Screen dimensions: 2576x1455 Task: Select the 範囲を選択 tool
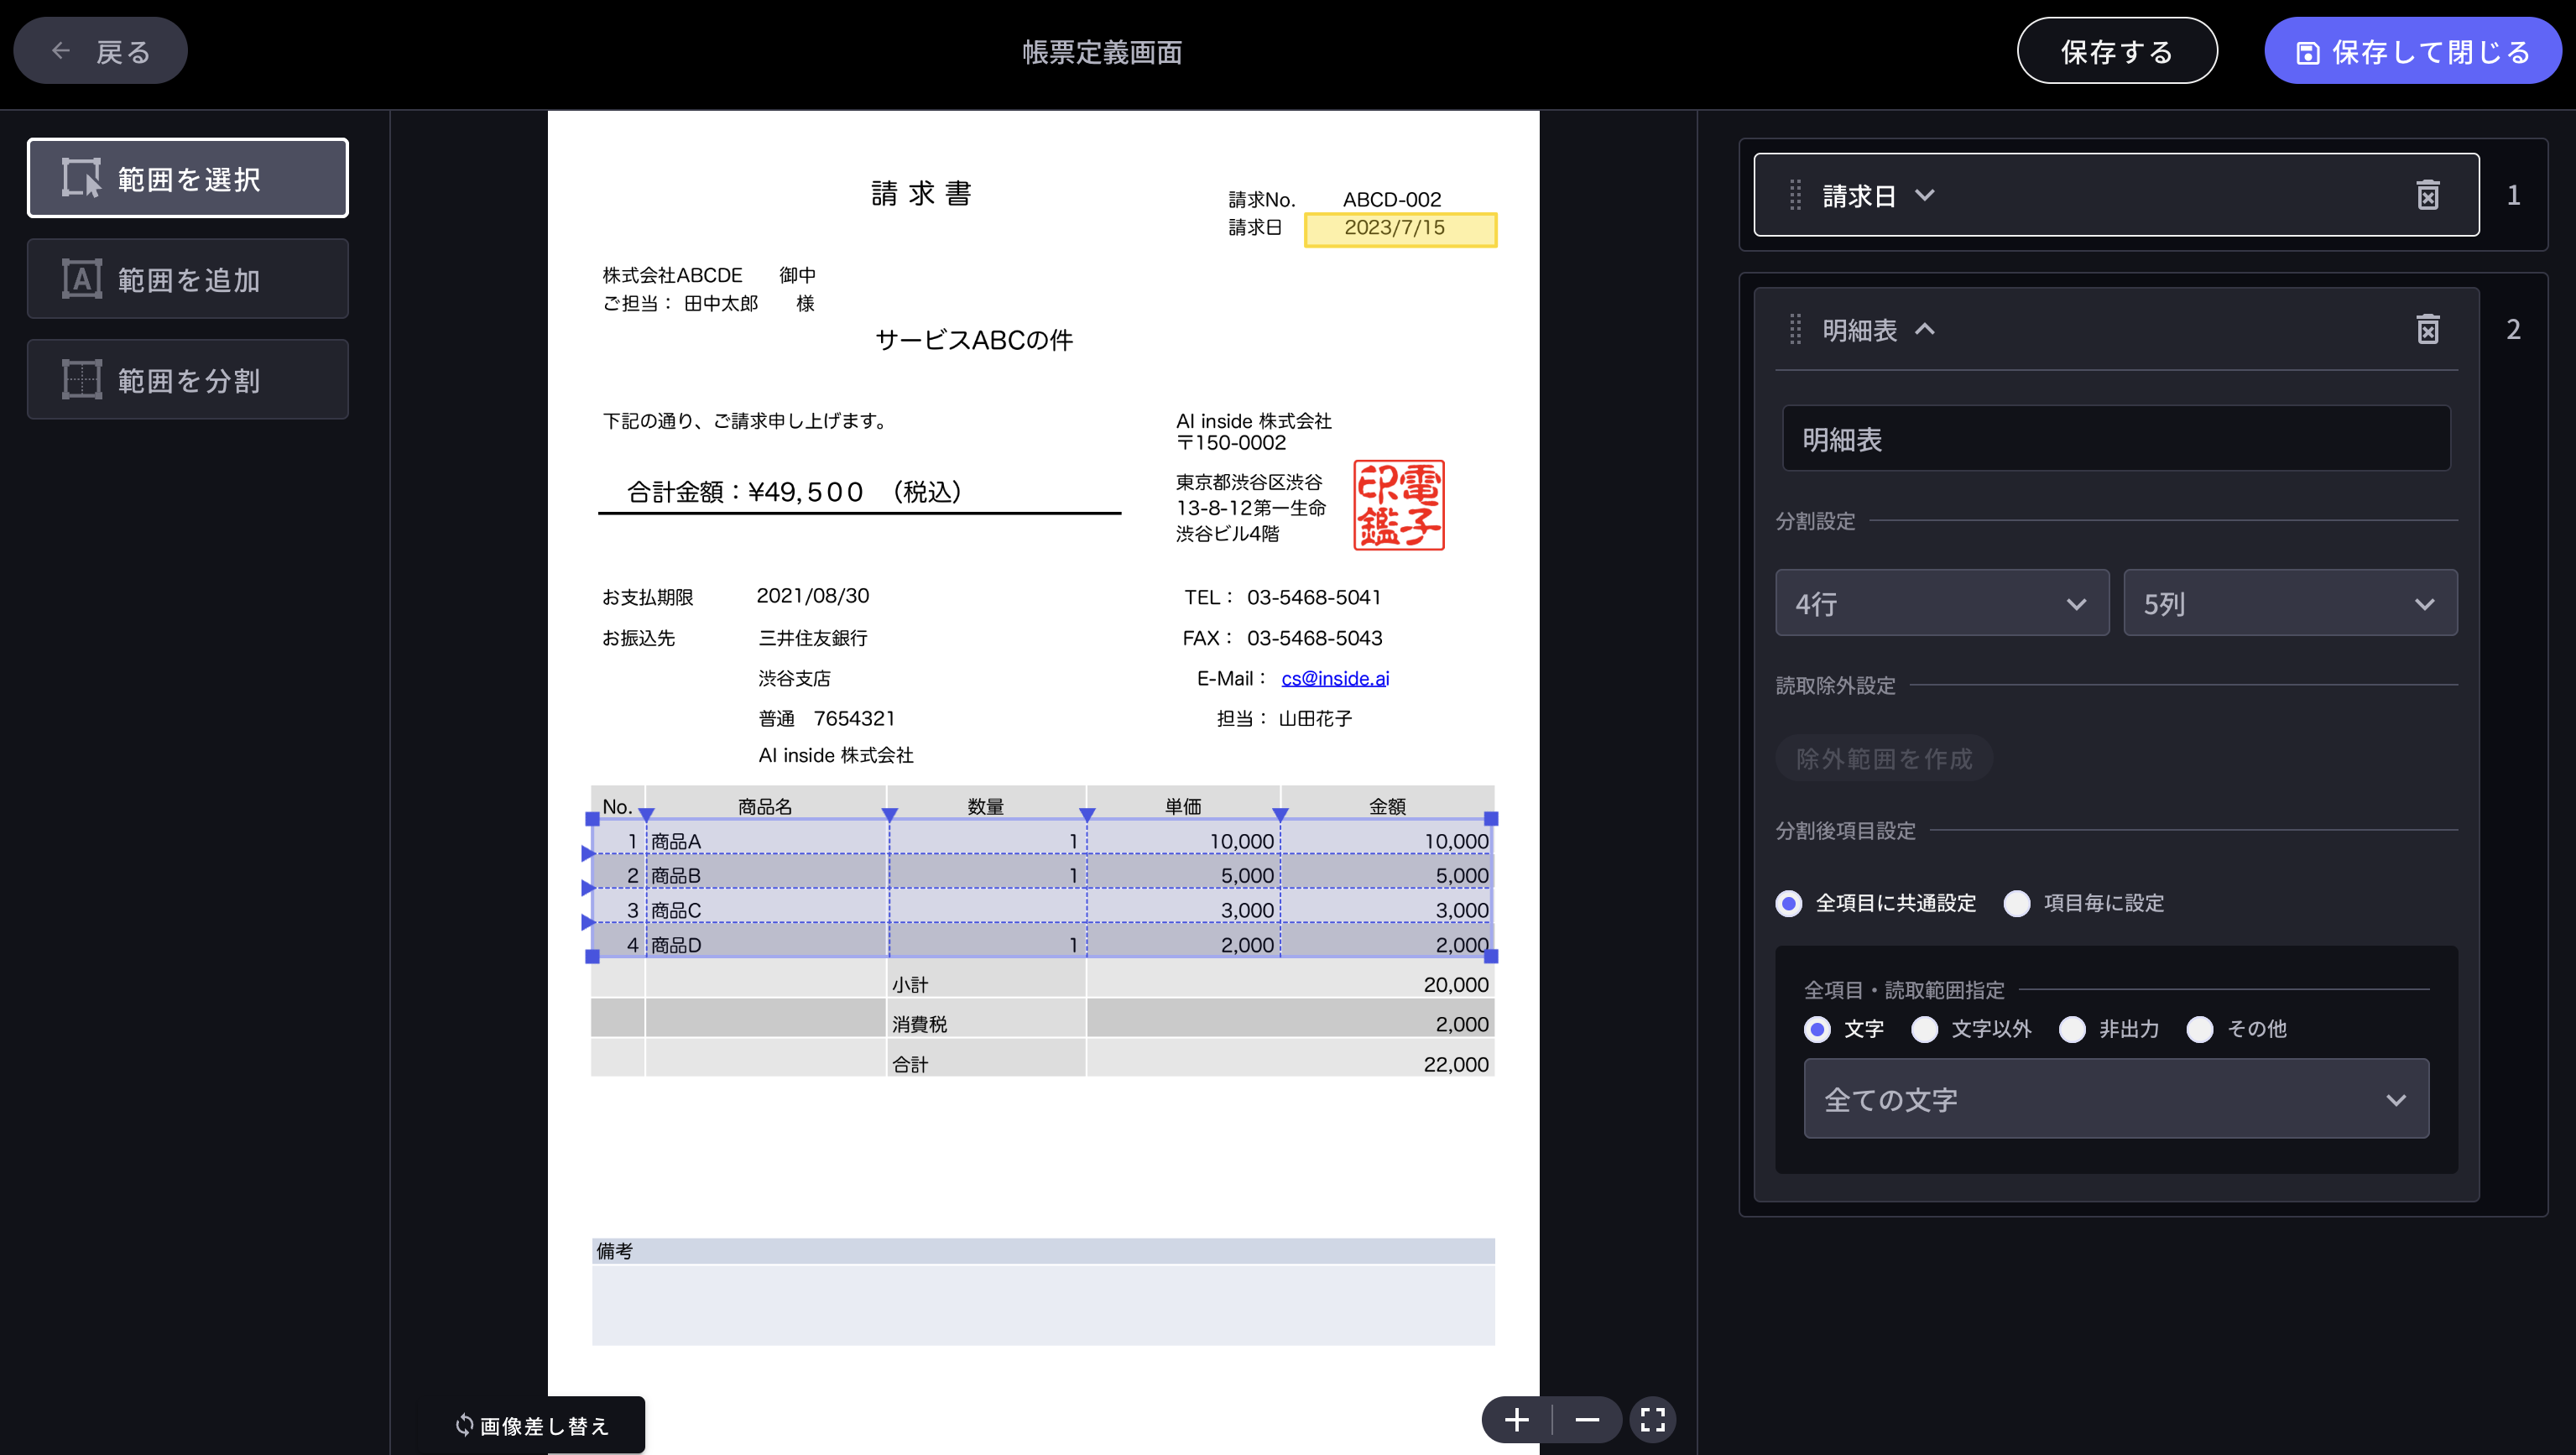187,178
